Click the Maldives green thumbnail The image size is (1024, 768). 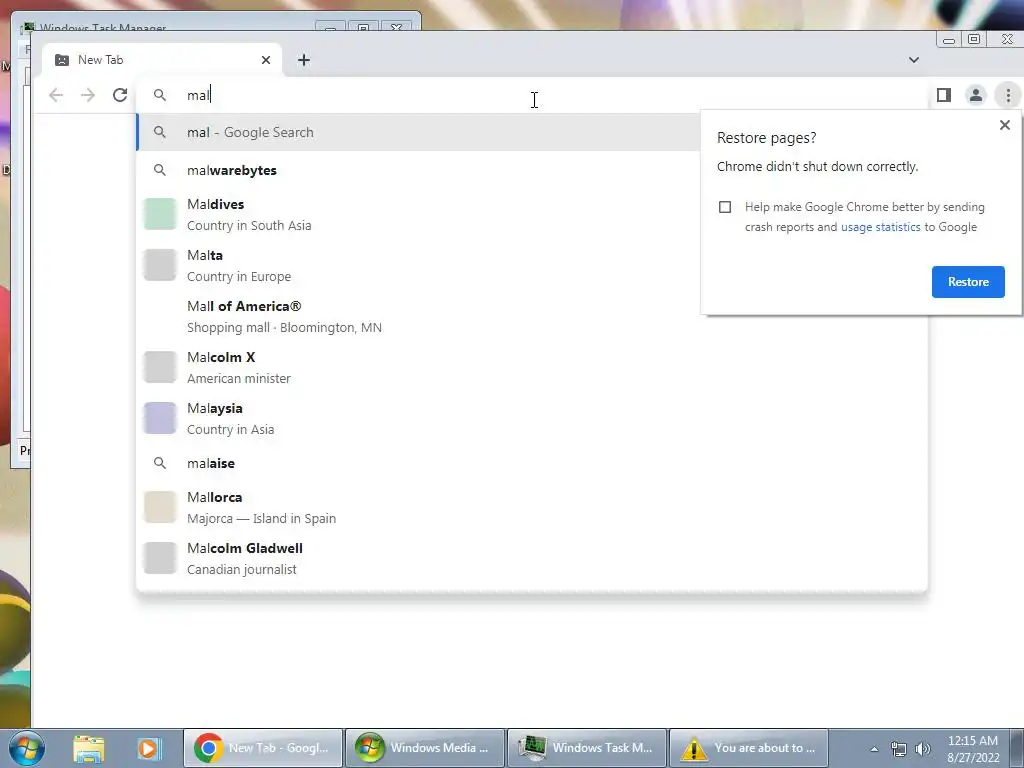160,214
